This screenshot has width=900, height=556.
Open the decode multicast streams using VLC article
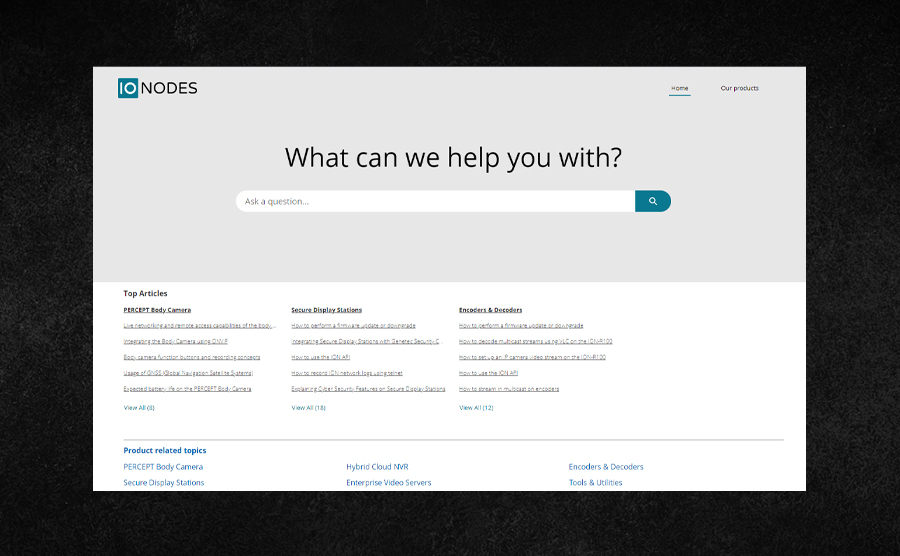535,341
